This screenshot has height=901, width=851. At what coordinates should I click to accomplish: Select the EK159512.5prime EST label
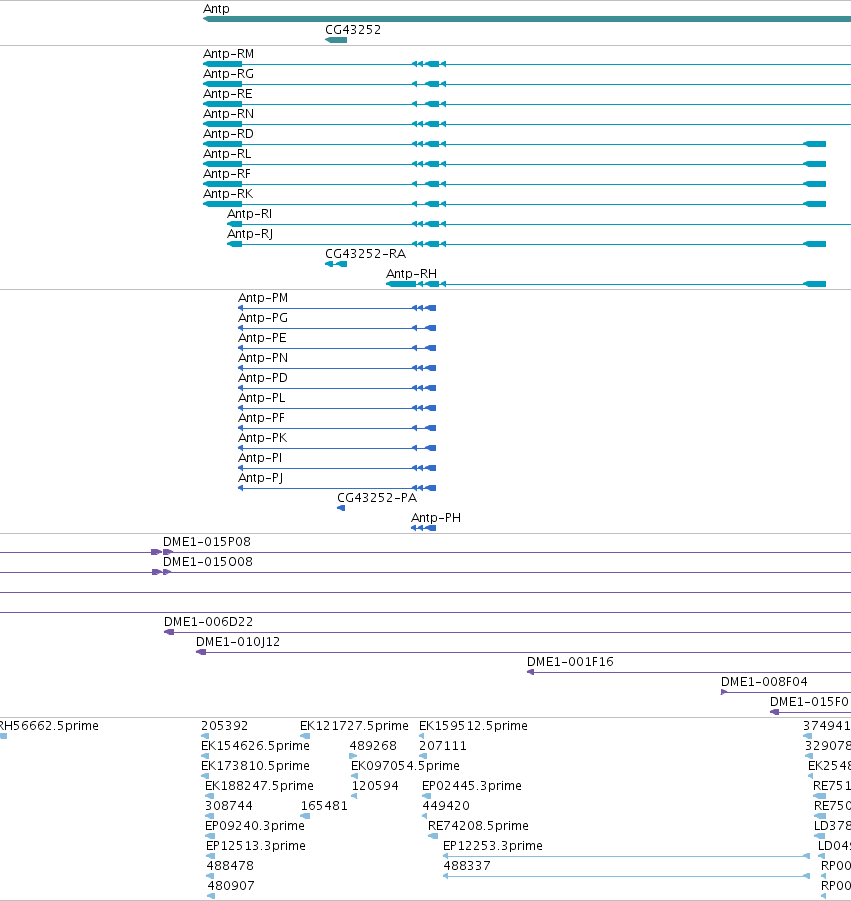coord(473,726)
